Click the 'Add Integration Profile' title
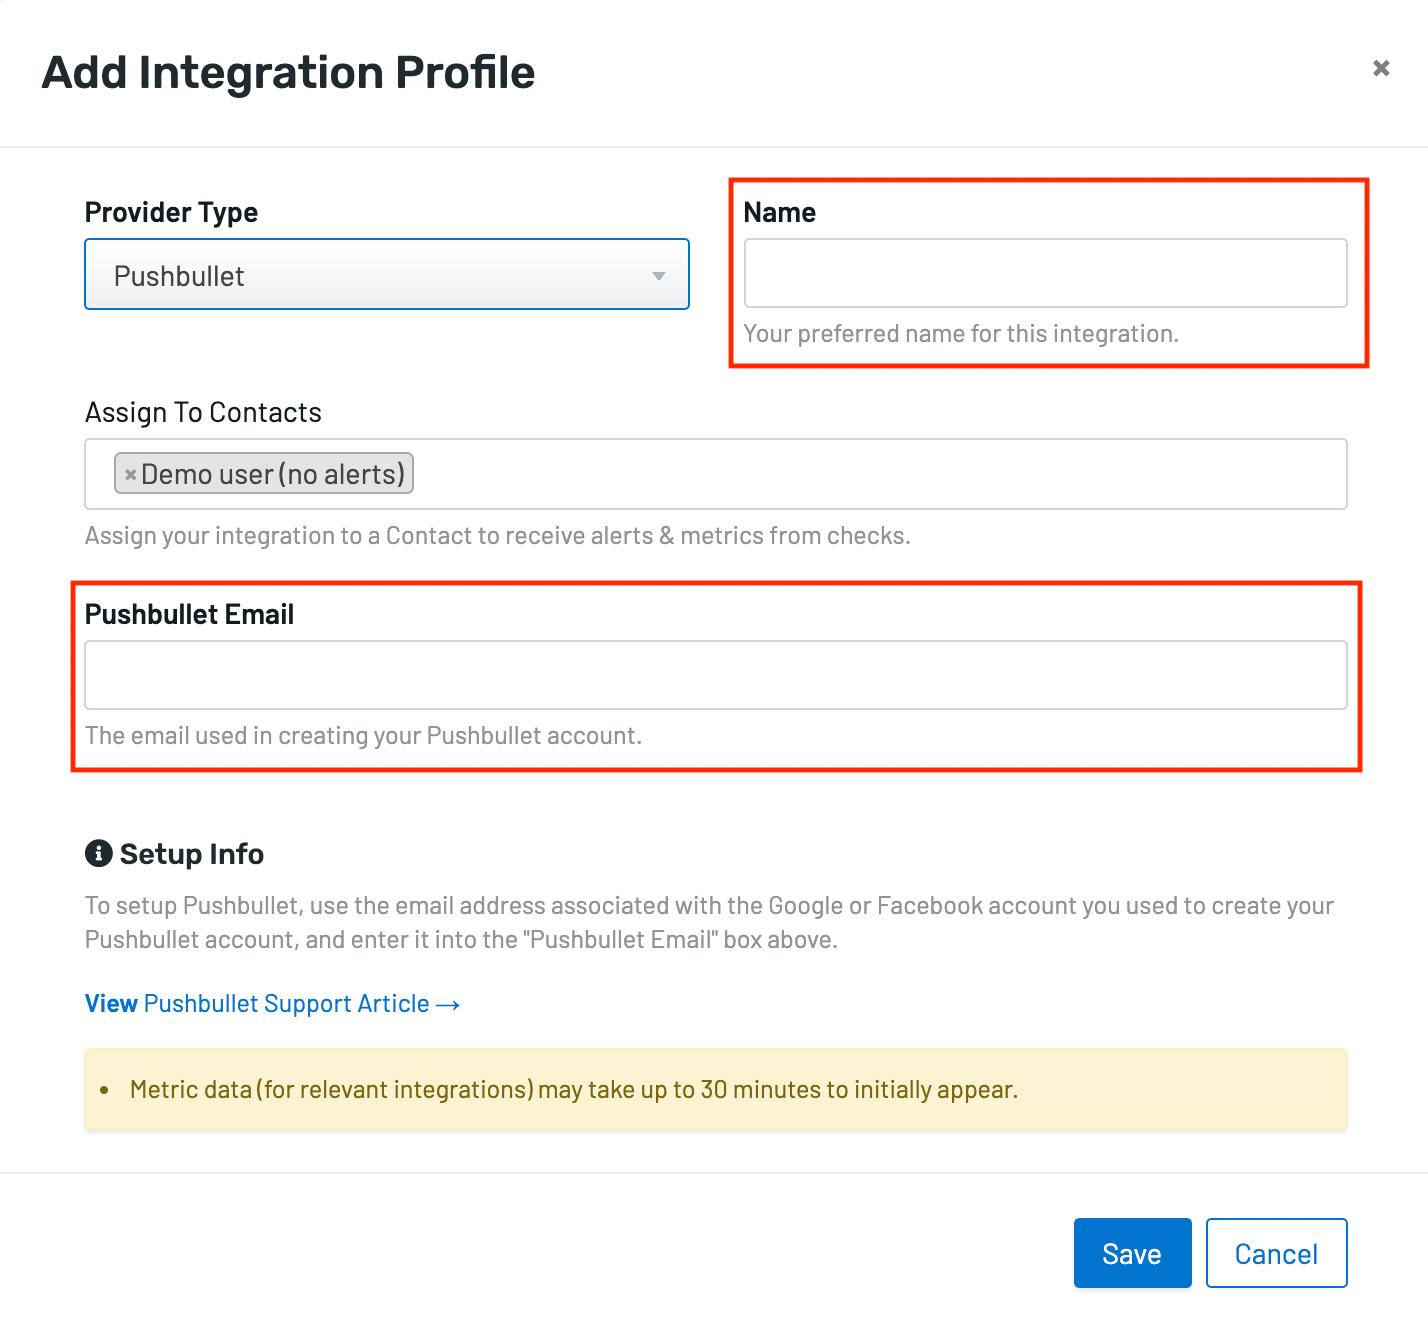1428x1330 pixels. click(288, 72)
